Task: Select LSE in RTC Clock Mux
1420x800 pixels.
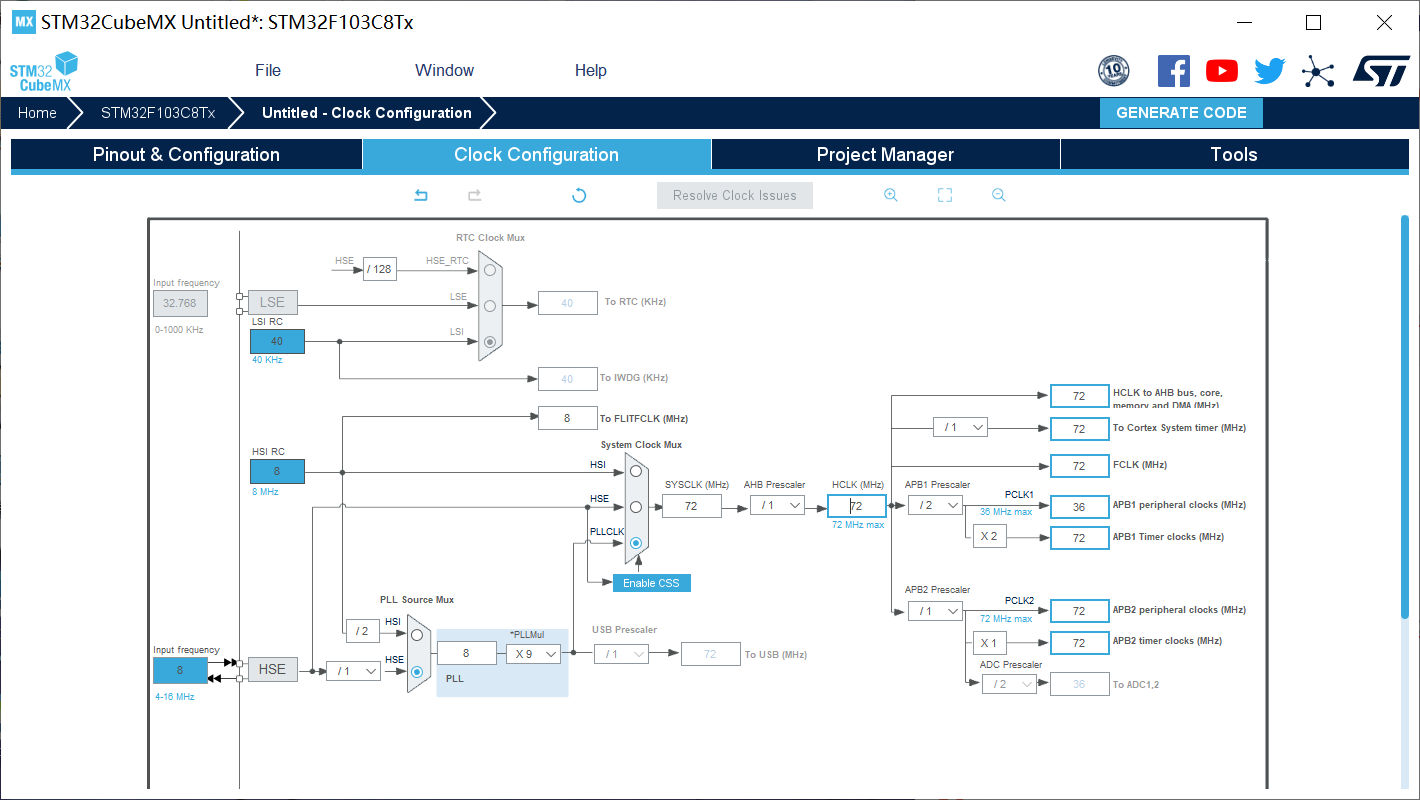Action: (x=489, y=306)
